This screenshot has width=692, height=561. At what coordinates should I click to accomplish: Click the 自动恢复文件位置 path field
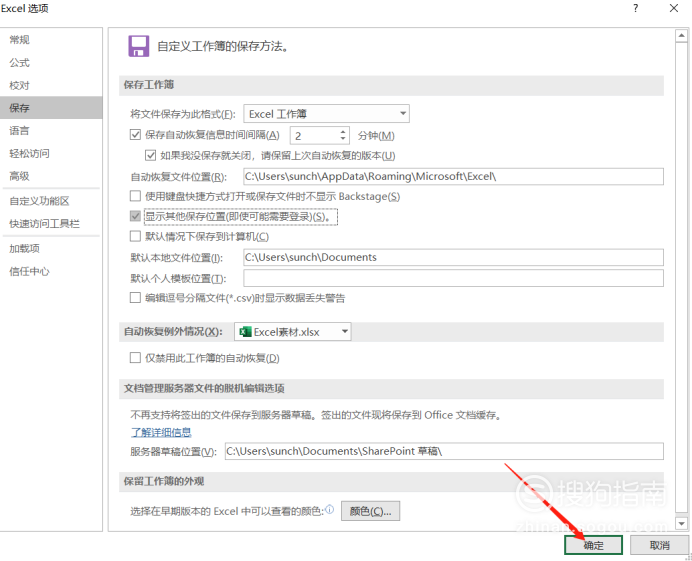[453, 177]
